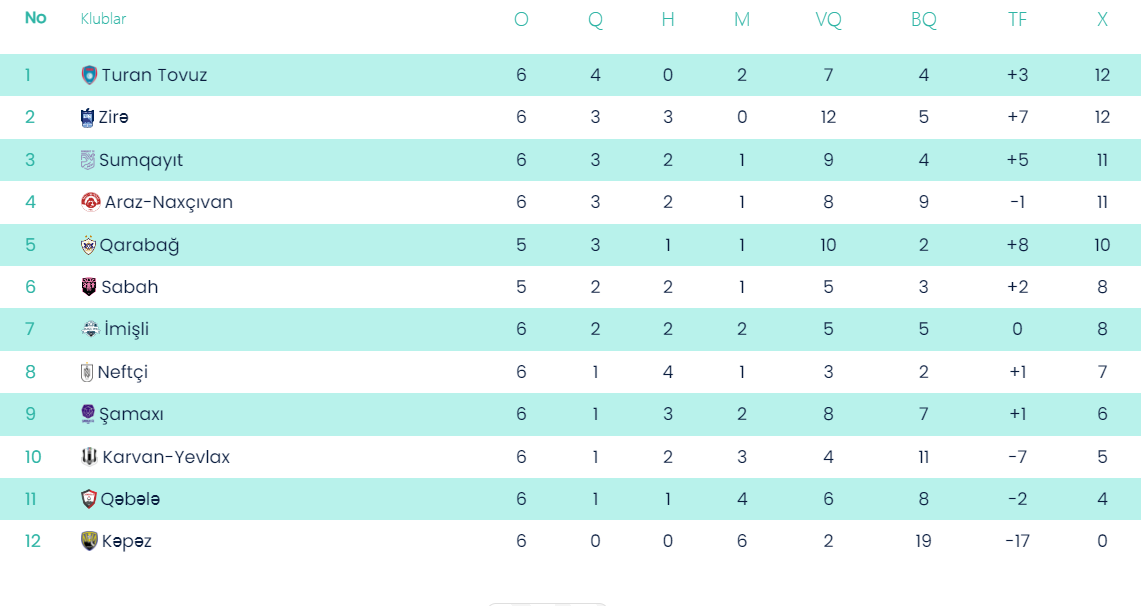Click the Araz-Naxçıvan club badge
Viewport: 1141px width, 606px height.
coord(90,202)
